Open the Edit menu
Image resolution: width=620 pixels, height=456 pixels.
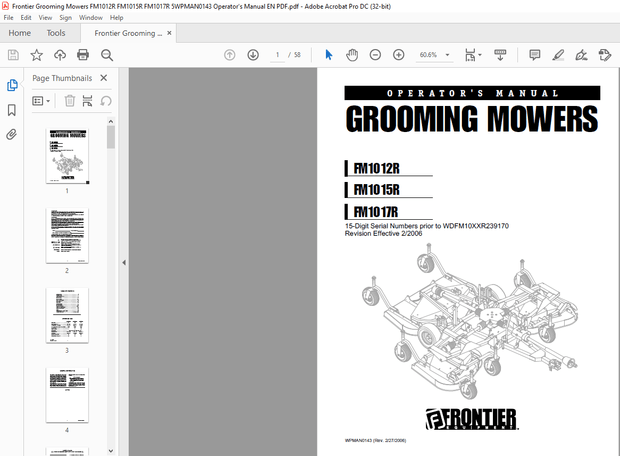26,18
